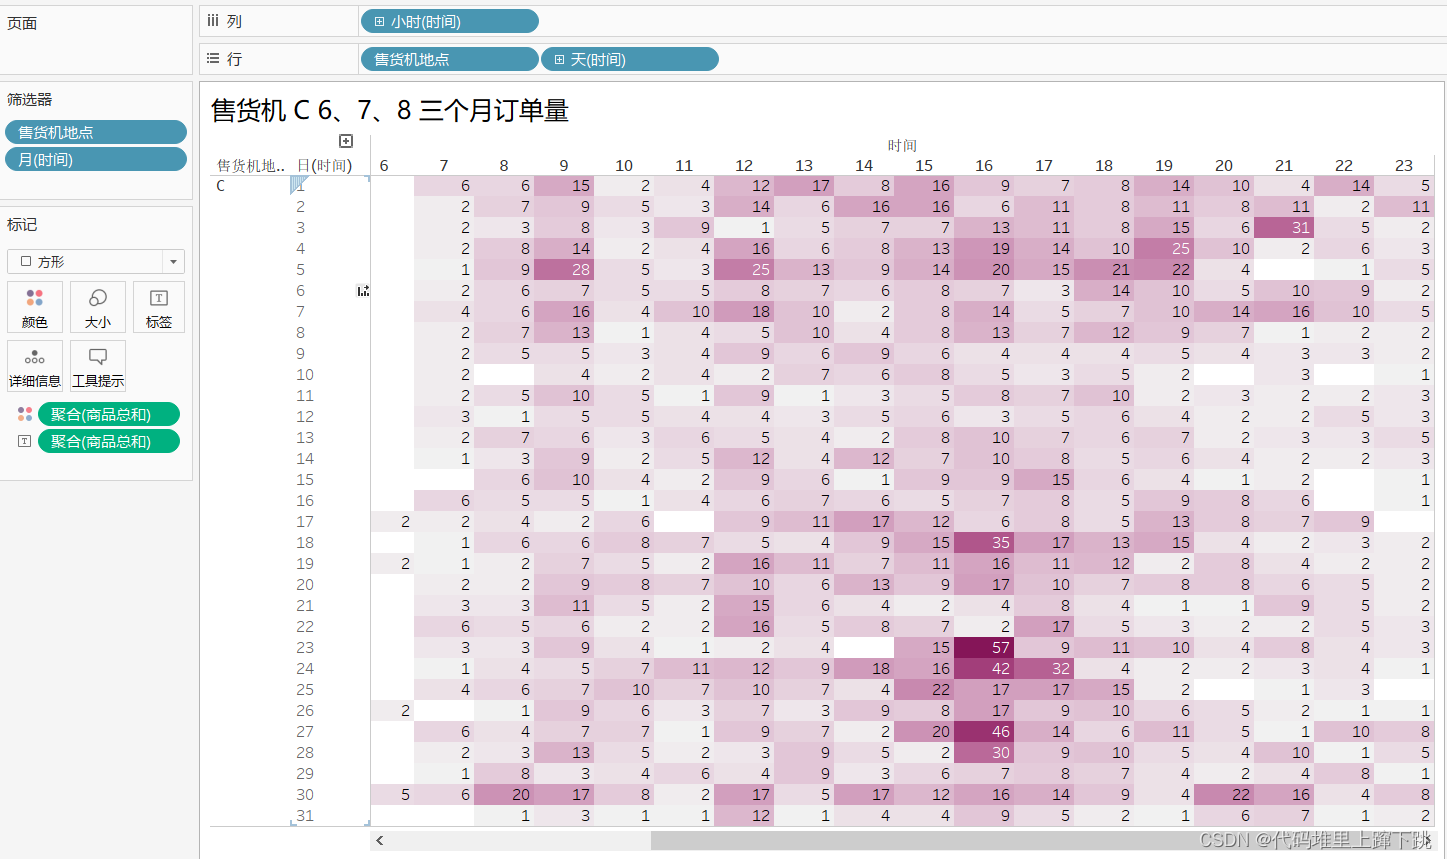Open the mark type dropdown 方形
The image size is (1447, 859).
pyautogui.click(x=96, y=261)
